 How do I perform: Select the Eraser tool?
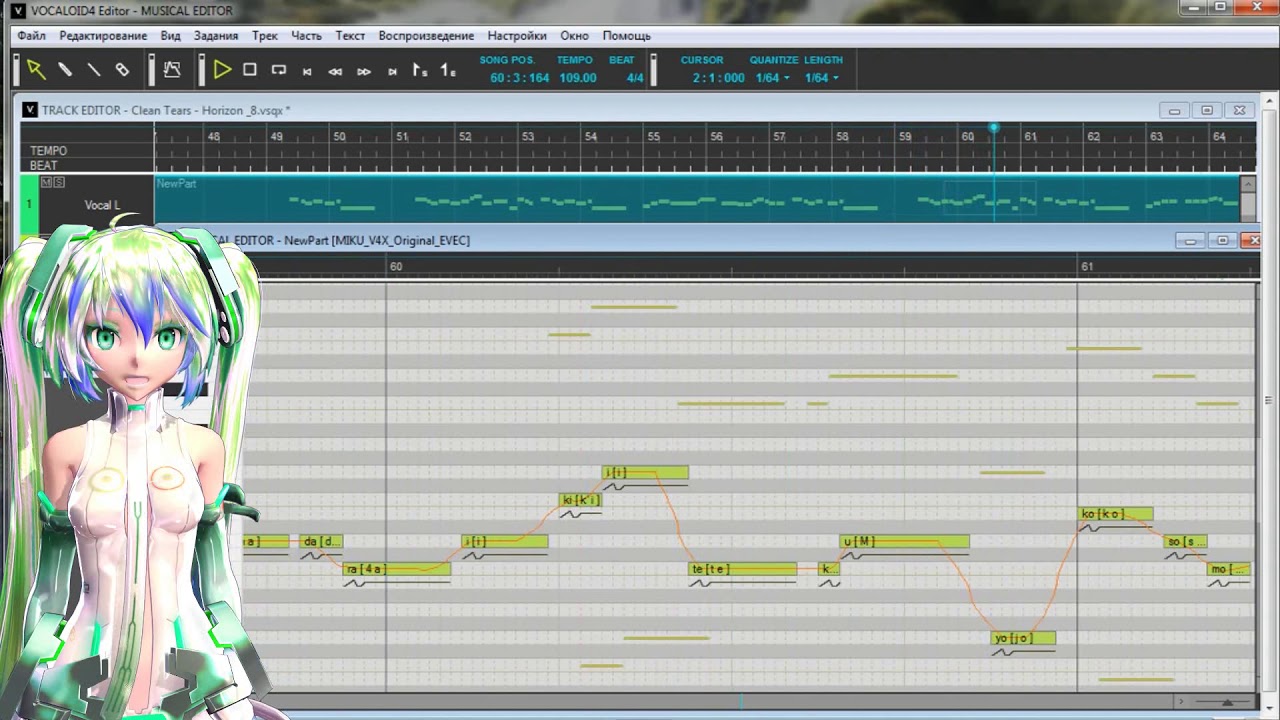point(122,70)
